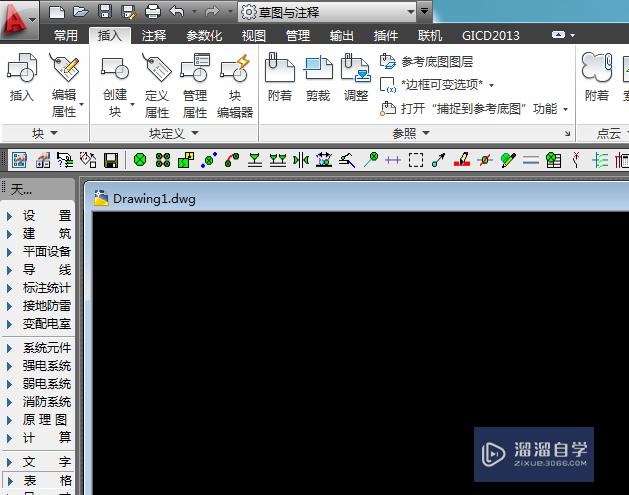The height and width of the screenshot is (495, 629).
Task: Switch to the 插件 ribbon tab
Action: pyautogui.click(x=386, y=35)
